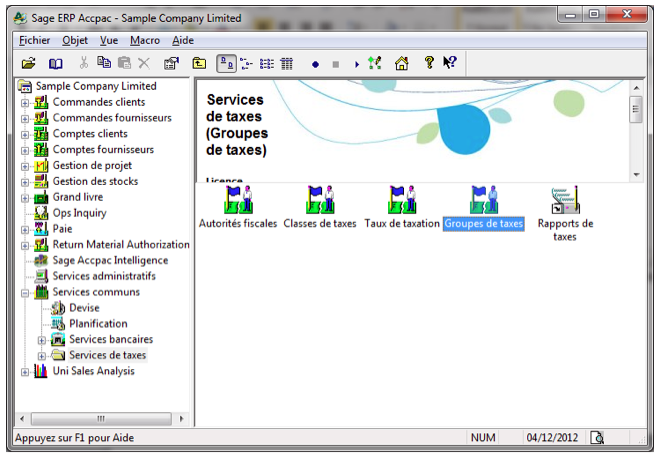Click the status bar document magnifier icon
660x458 pixels.
click(597, 438)
